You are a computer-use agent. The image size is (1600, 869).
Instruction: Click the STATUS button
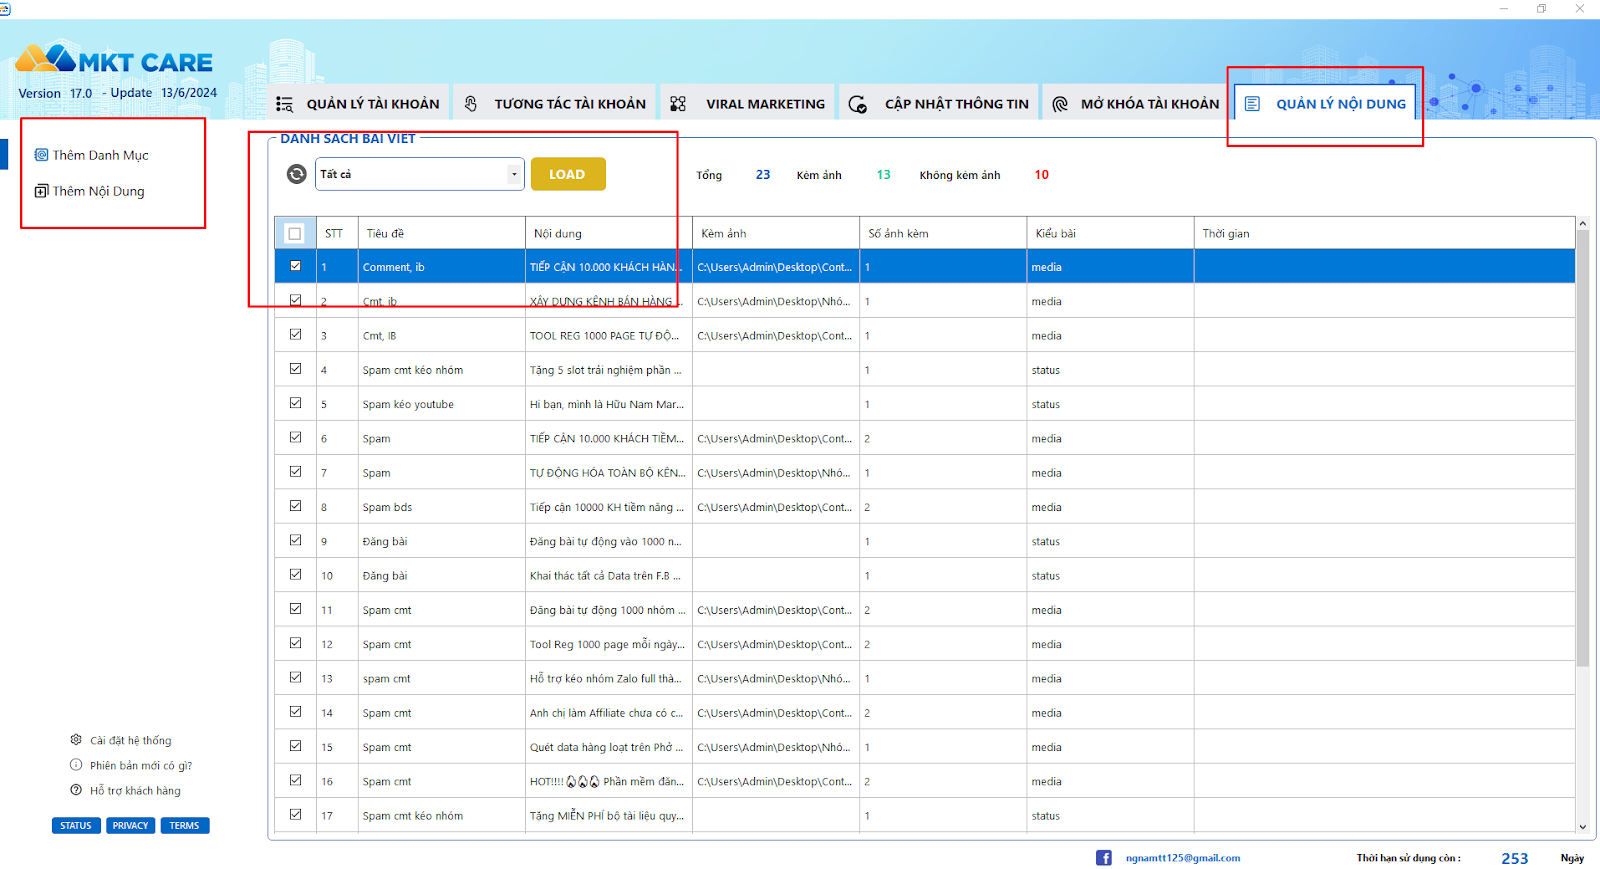(x=76, y=826)
